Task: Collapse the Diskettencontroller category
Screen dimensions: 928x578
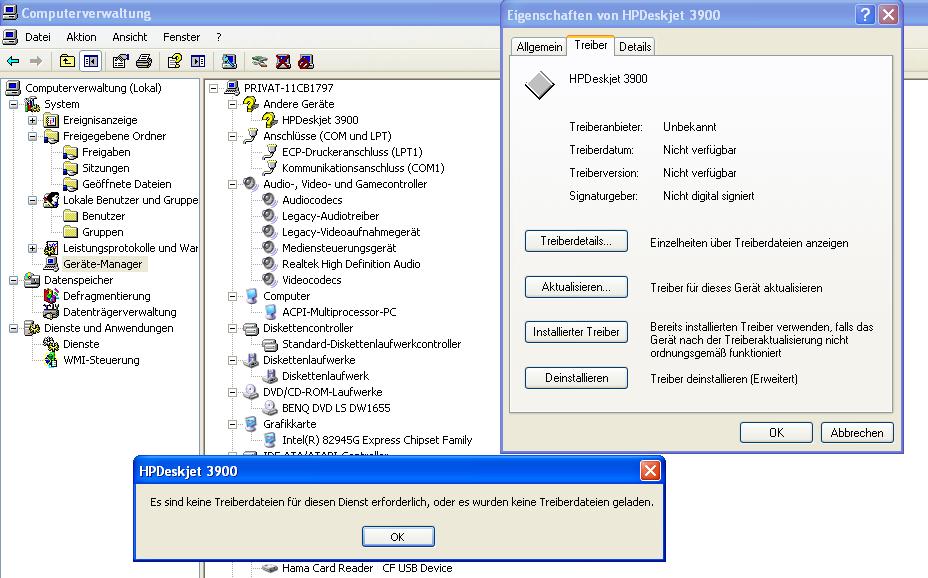Action: [x=233, y=328]
